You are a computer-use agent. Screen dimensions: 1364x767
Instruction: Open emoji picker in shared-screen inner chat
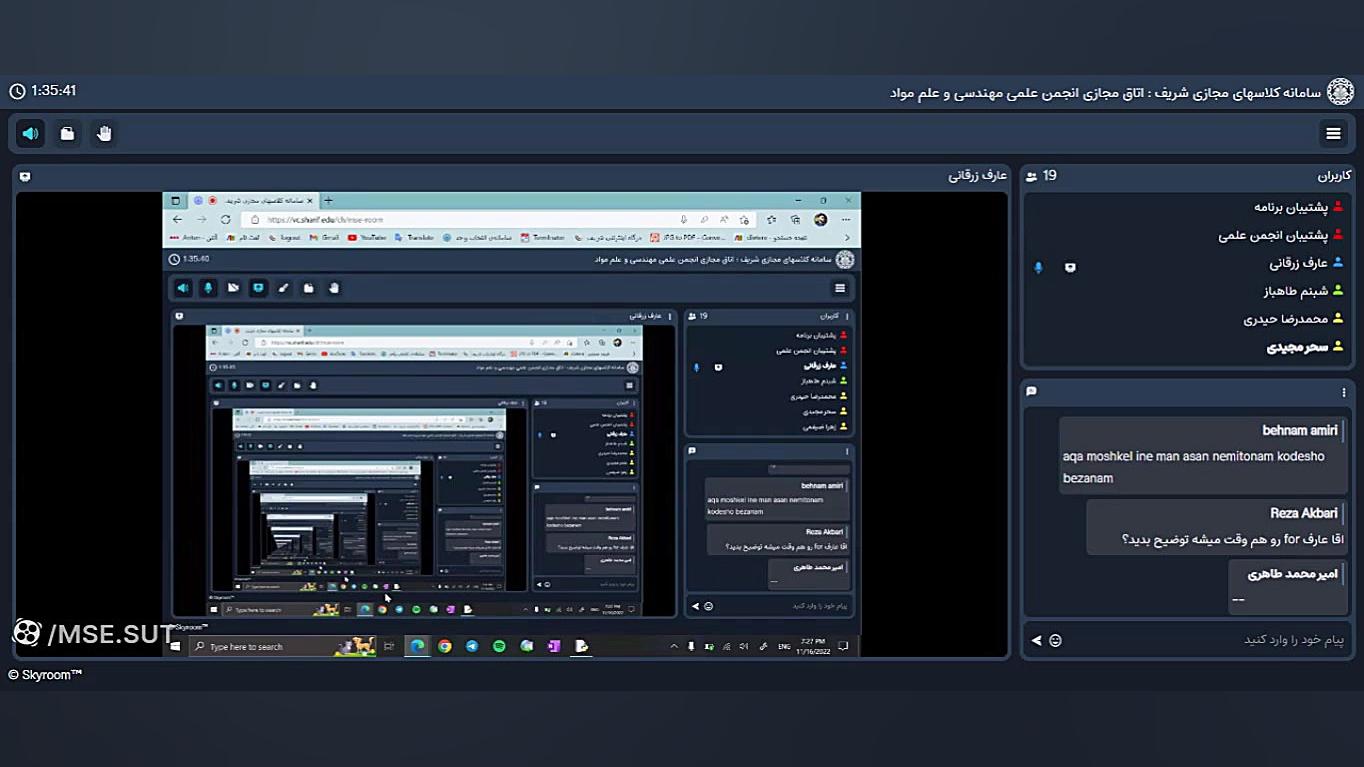coord(709,606)
